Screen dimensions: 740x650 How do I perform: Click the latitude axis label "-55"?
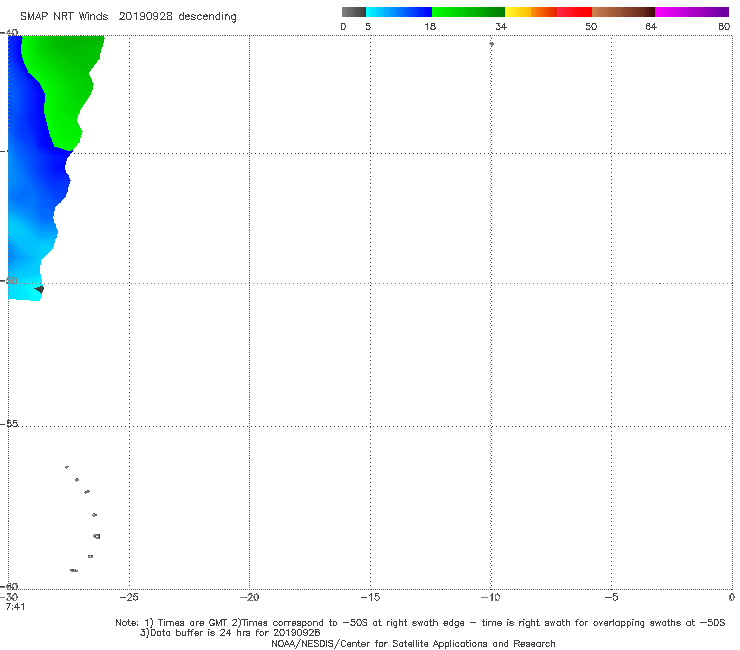point(9,423)
